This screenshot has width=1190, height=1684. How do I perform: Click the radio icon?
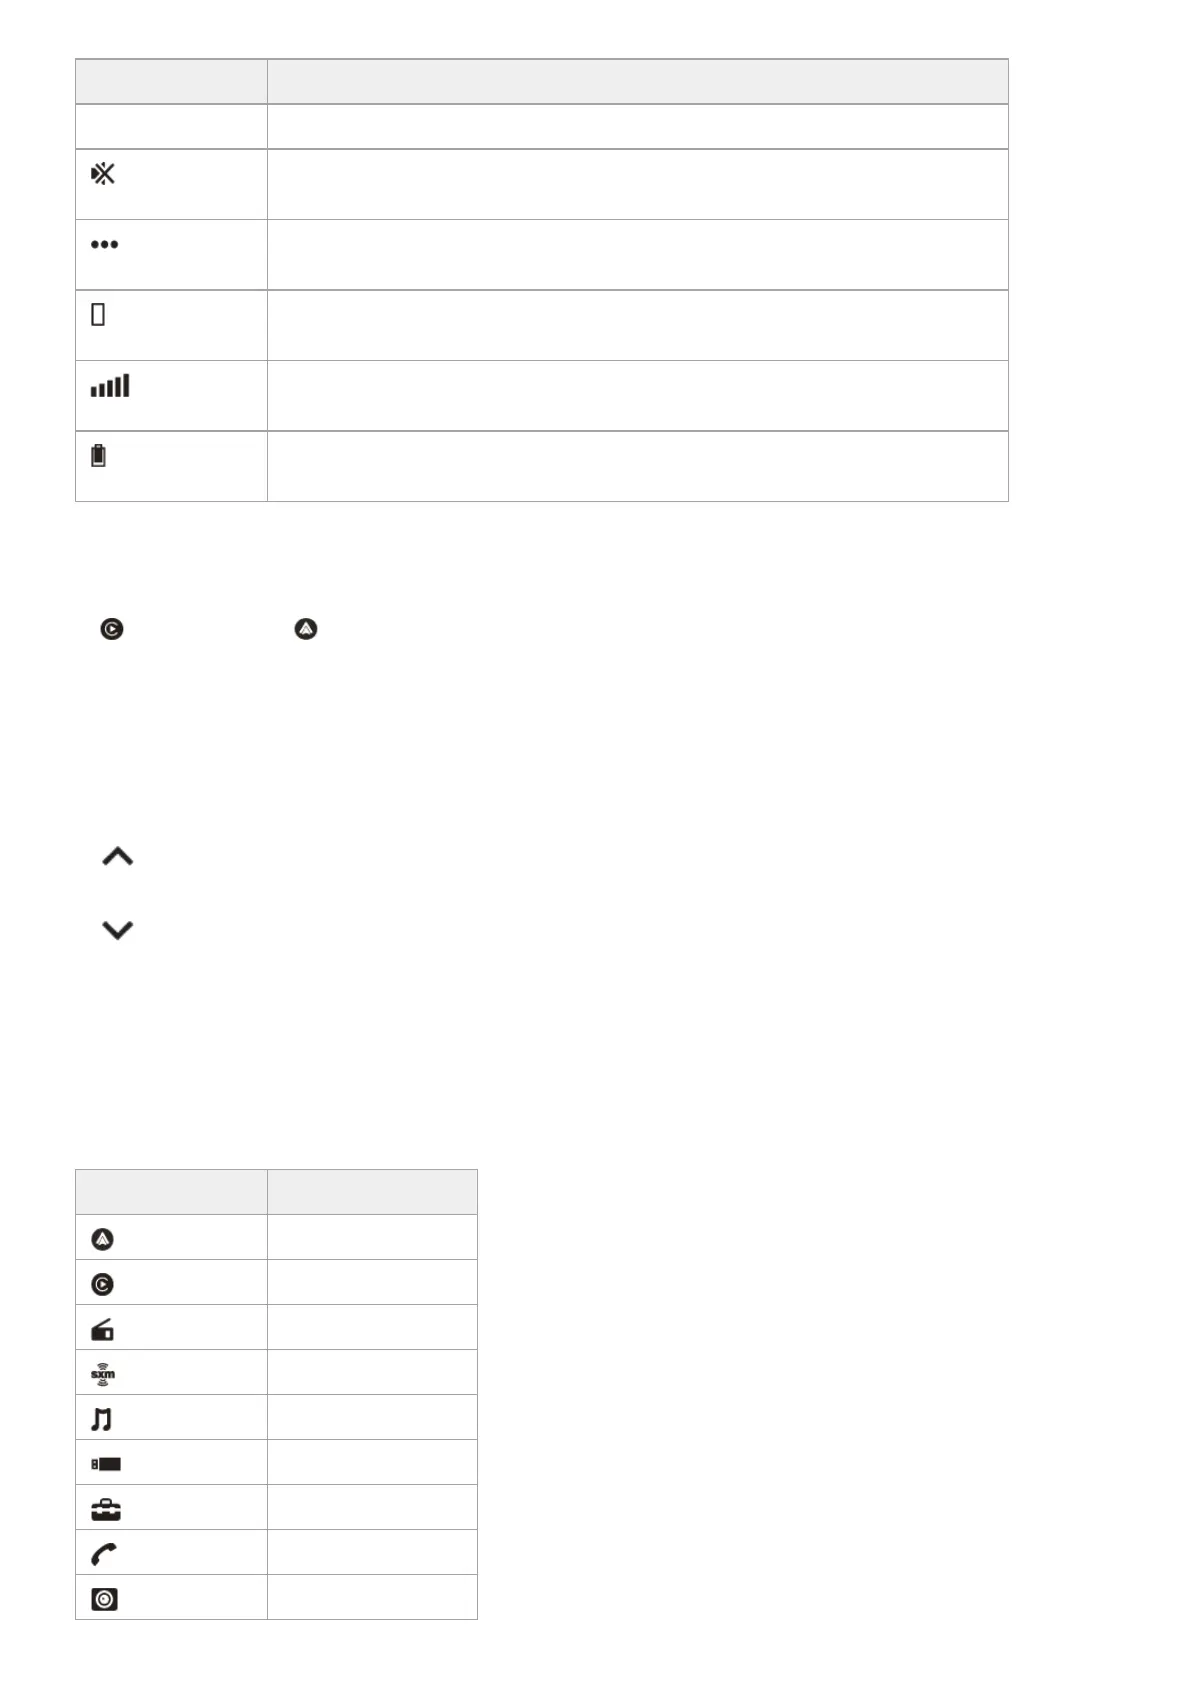pos(102,1329)
